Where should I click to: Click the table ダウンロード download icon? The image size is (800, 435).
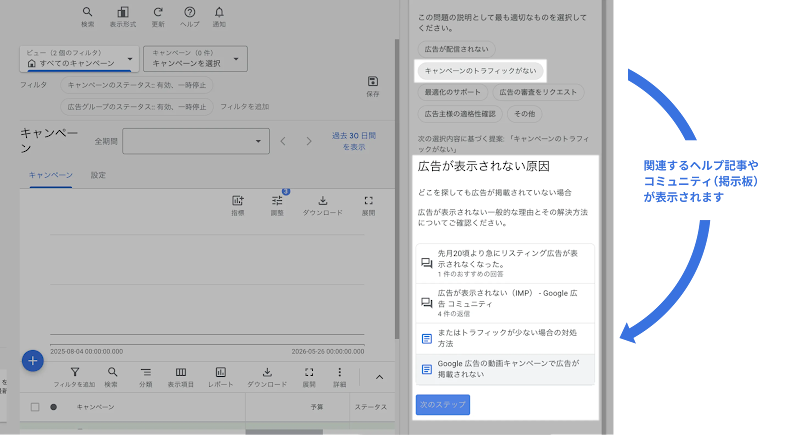click(267, 372)
